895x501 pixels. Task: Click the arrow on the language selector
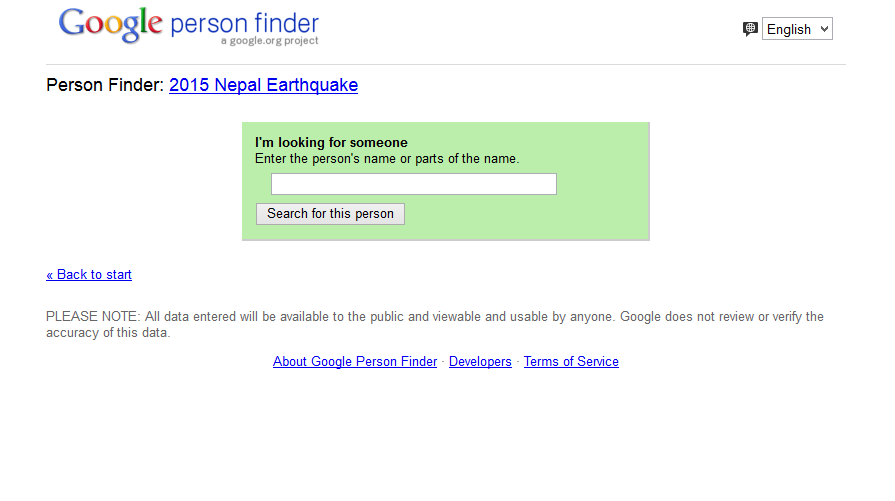tap(824, 29)
